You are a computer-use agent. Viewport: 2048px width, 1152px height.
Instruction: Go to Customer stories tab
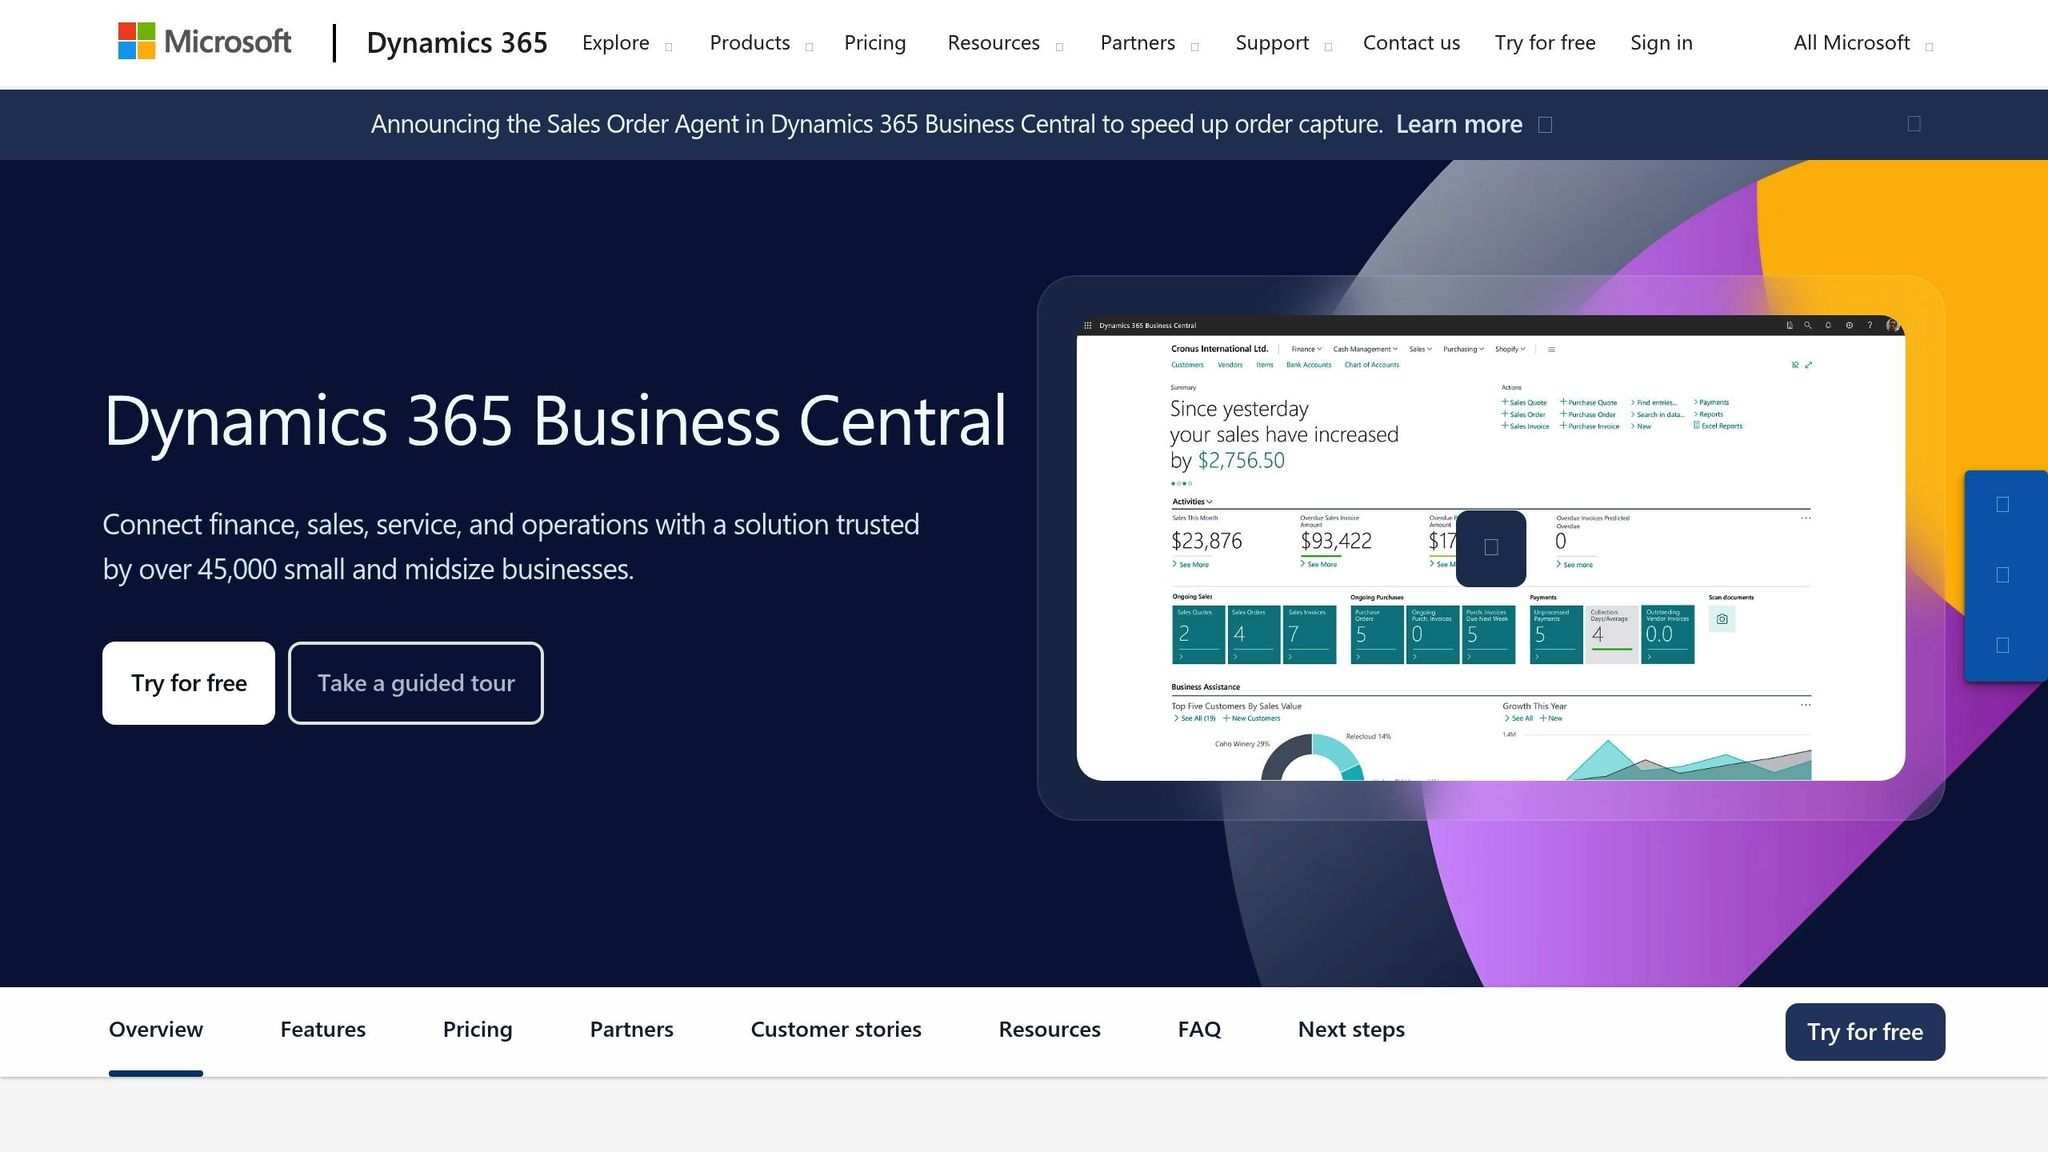[836, 1030]
